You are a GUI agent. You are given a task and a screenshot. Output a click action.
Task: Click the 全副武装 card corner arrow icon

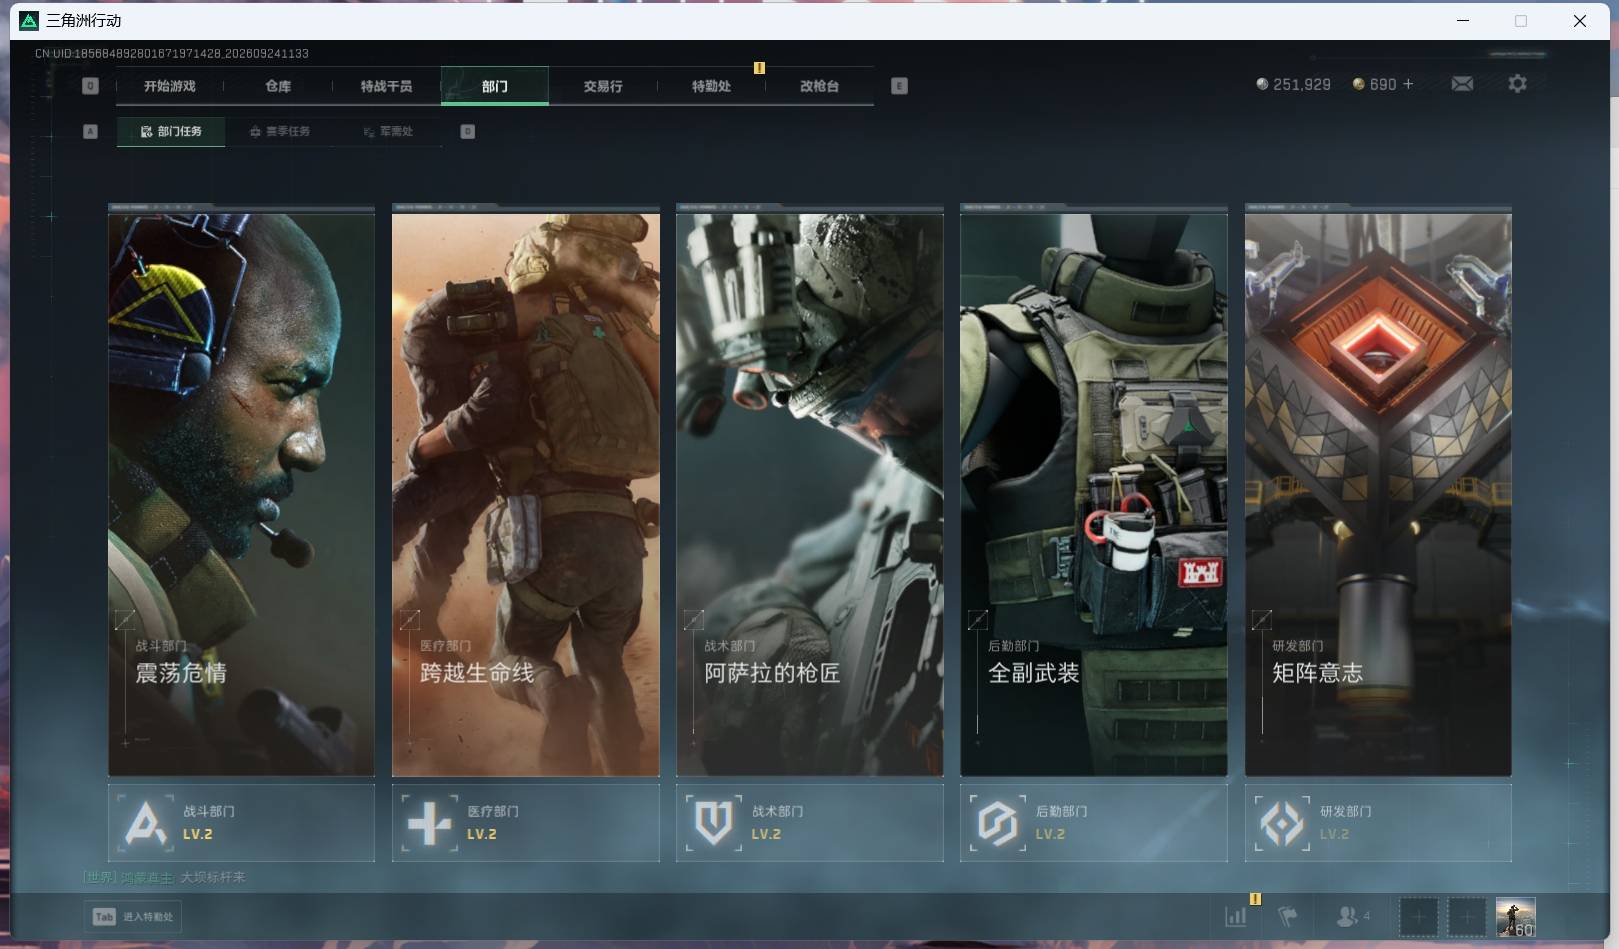pos(978,620)
